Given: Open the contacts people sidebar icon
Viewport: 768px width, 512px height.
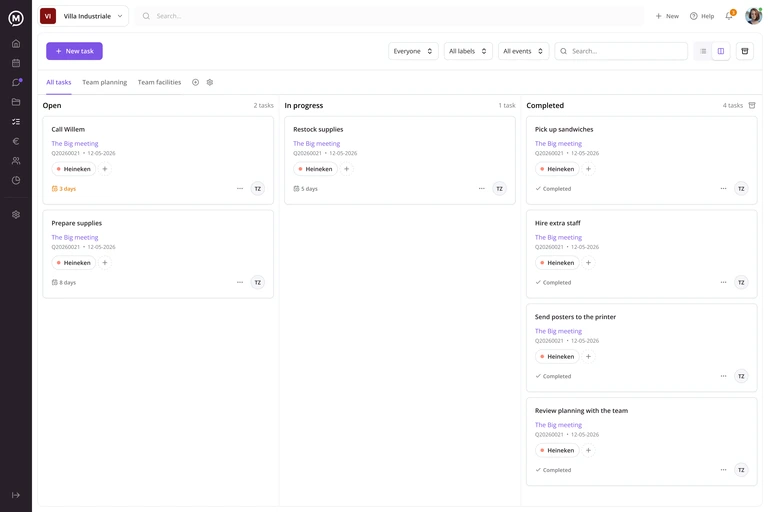Looking at the screenshot, I should coord(16,161).
